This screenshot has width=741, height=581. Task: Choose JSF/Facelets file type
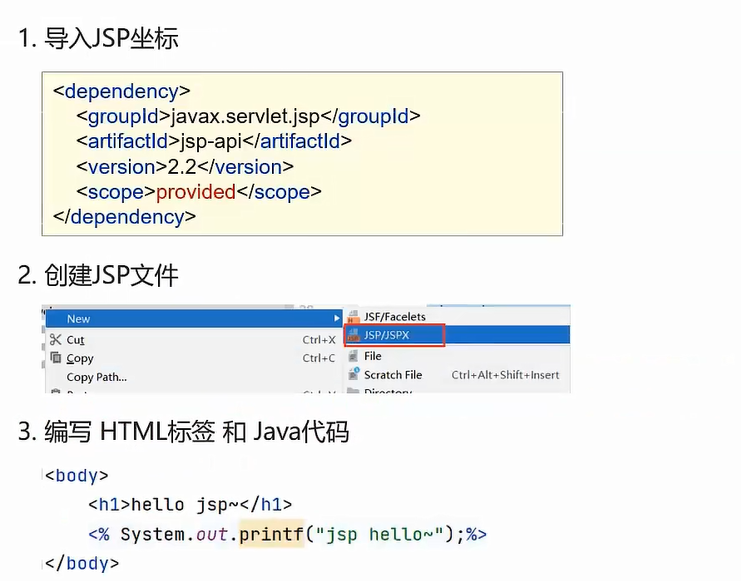click(x=457, y=316)
